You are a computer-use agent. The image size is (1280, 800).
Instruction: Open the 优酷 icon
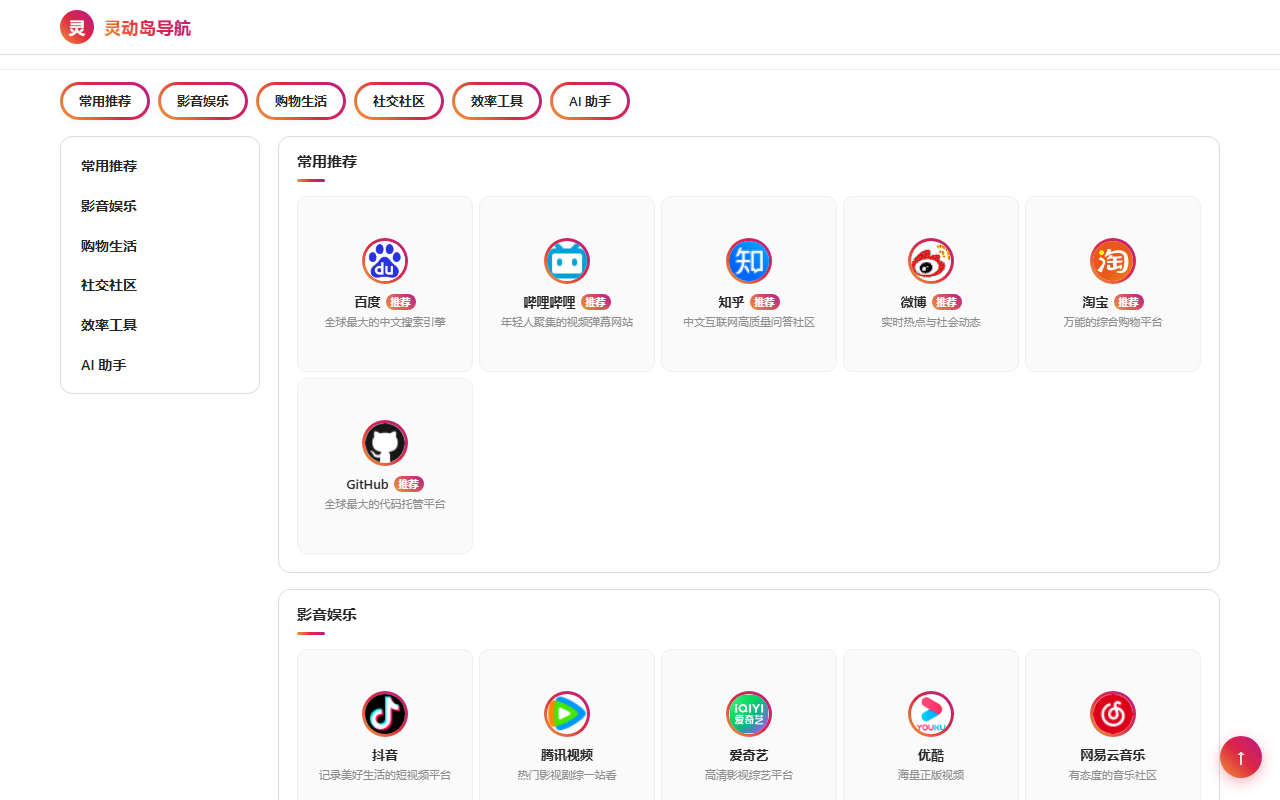tap(931, 714)
